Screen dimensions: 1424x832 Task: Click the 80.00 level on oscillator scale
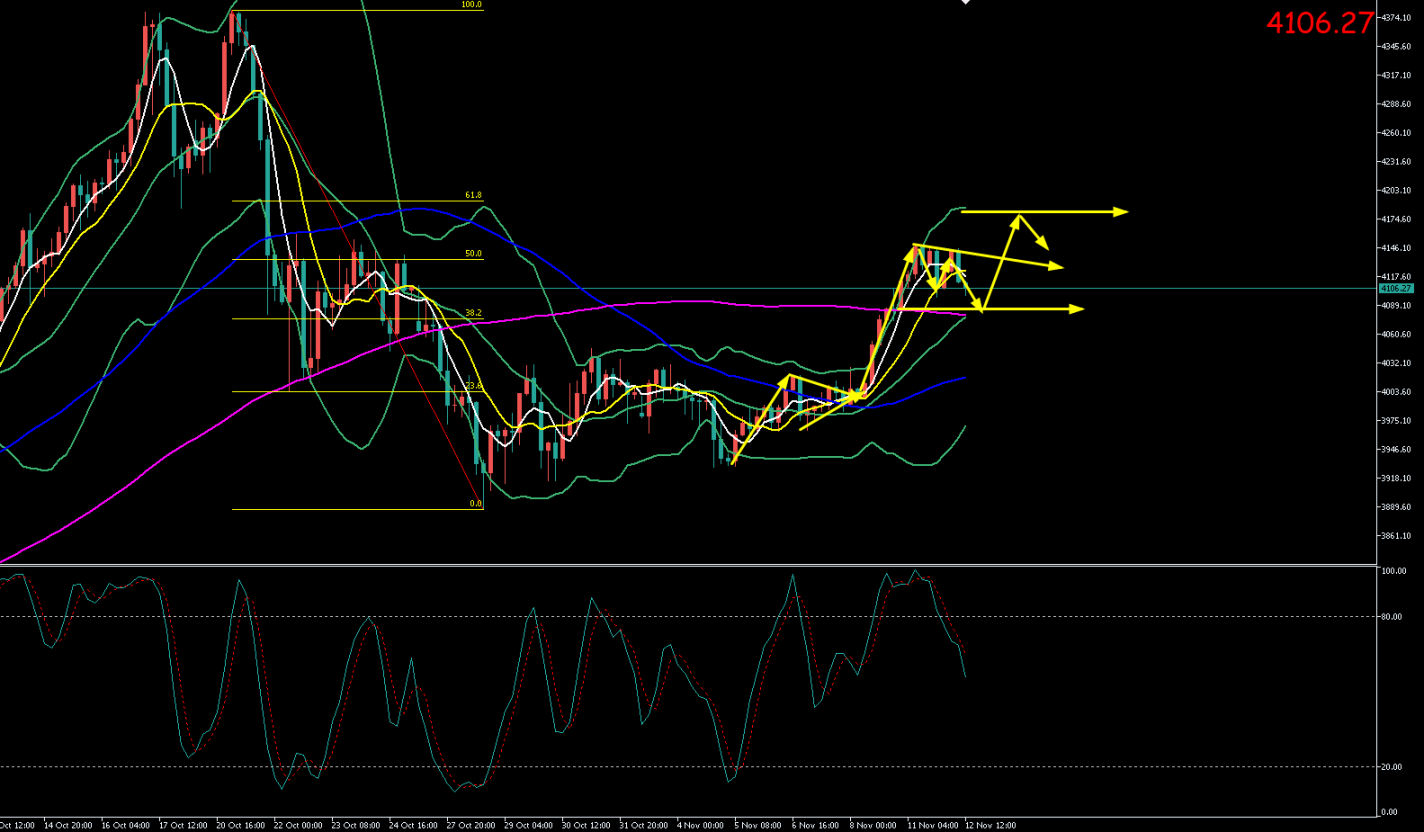(1393, 617)
